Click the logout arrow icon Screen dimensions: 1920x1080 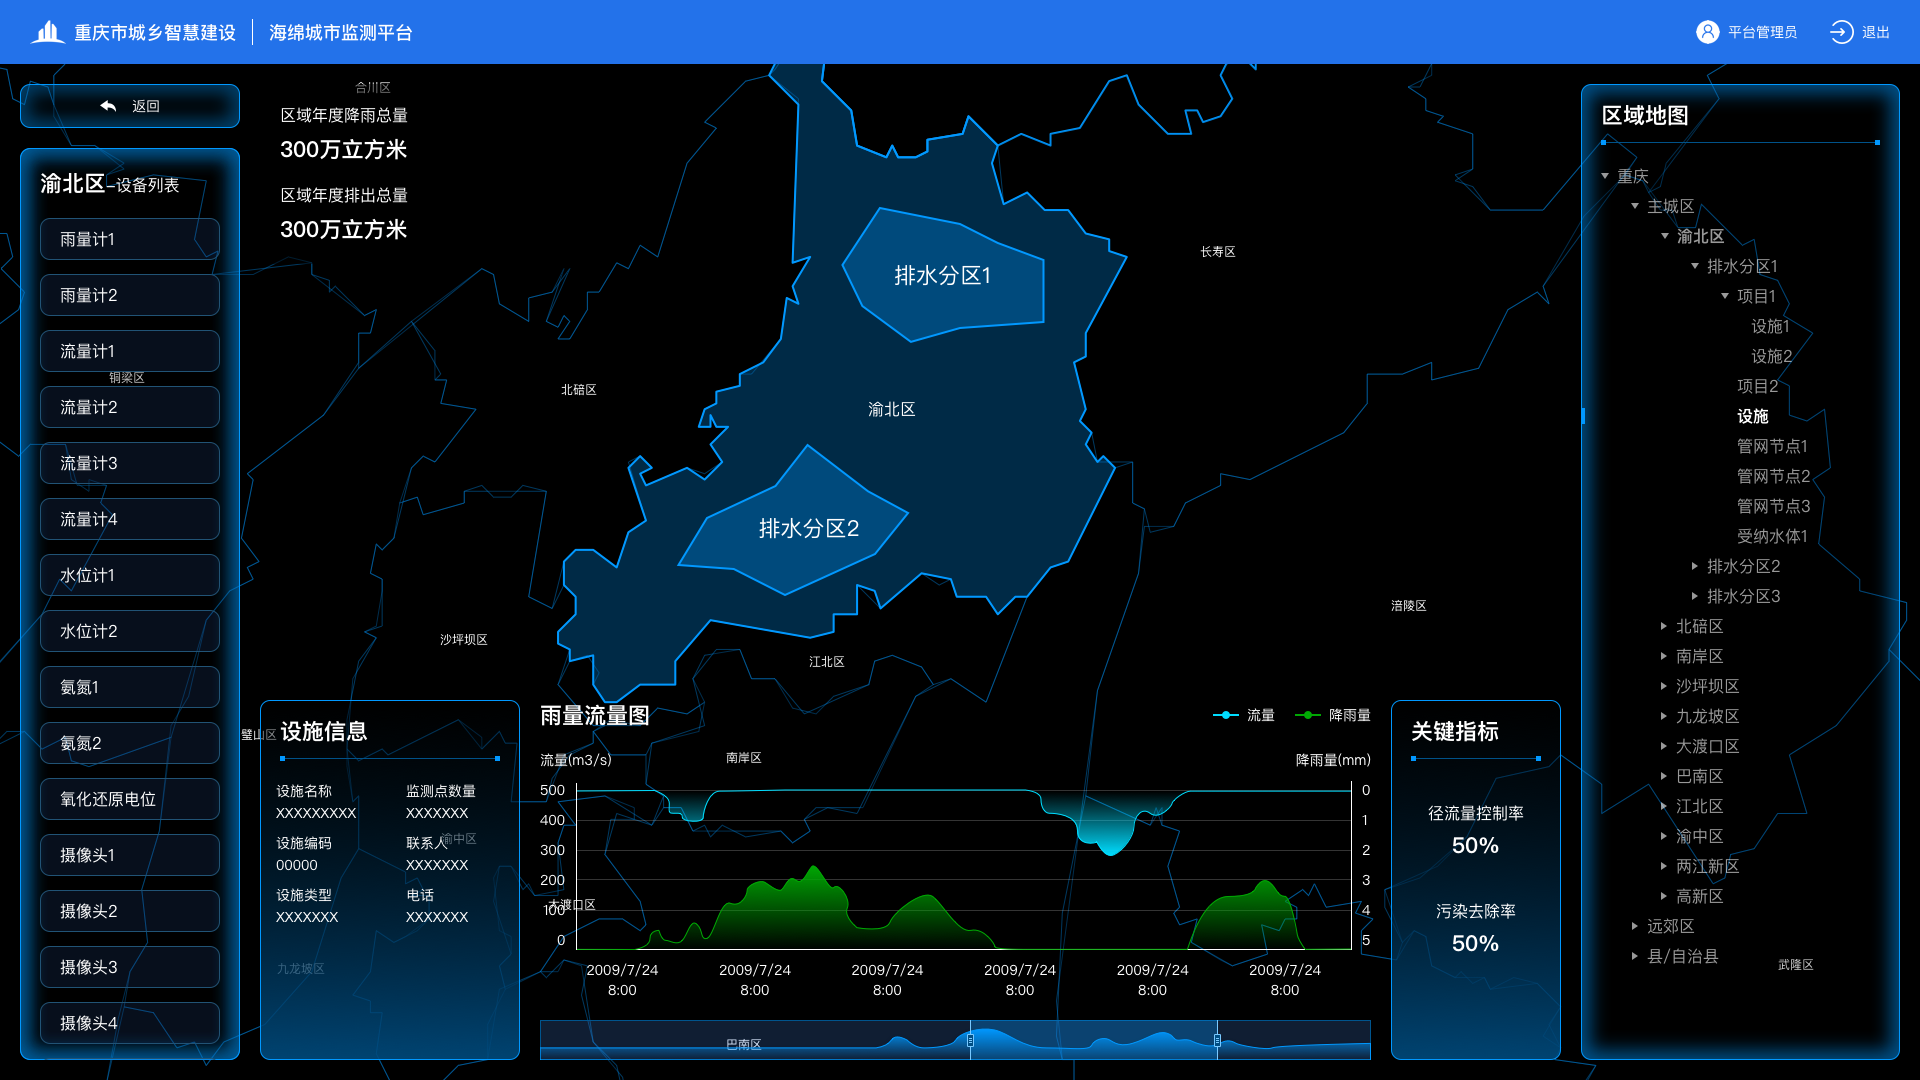click(1841, 32)
